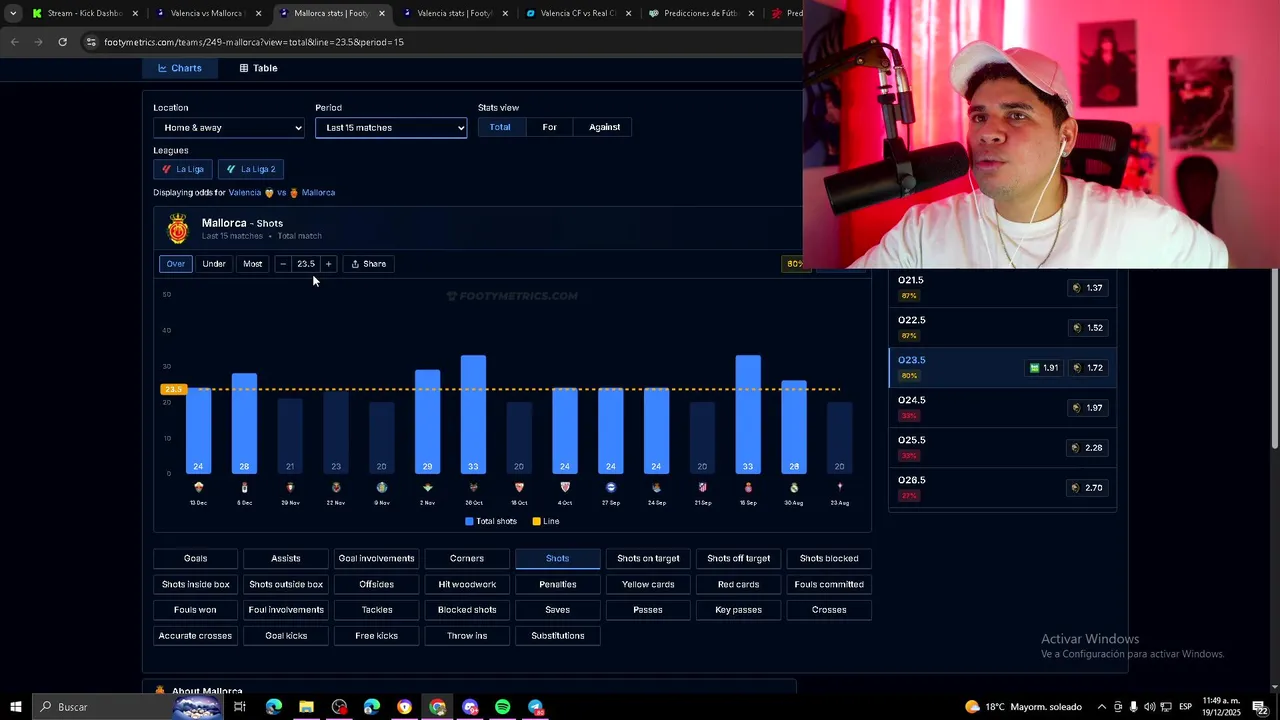
Task: Select the Accurate crosses stat
Action: (x=195, y=636)
